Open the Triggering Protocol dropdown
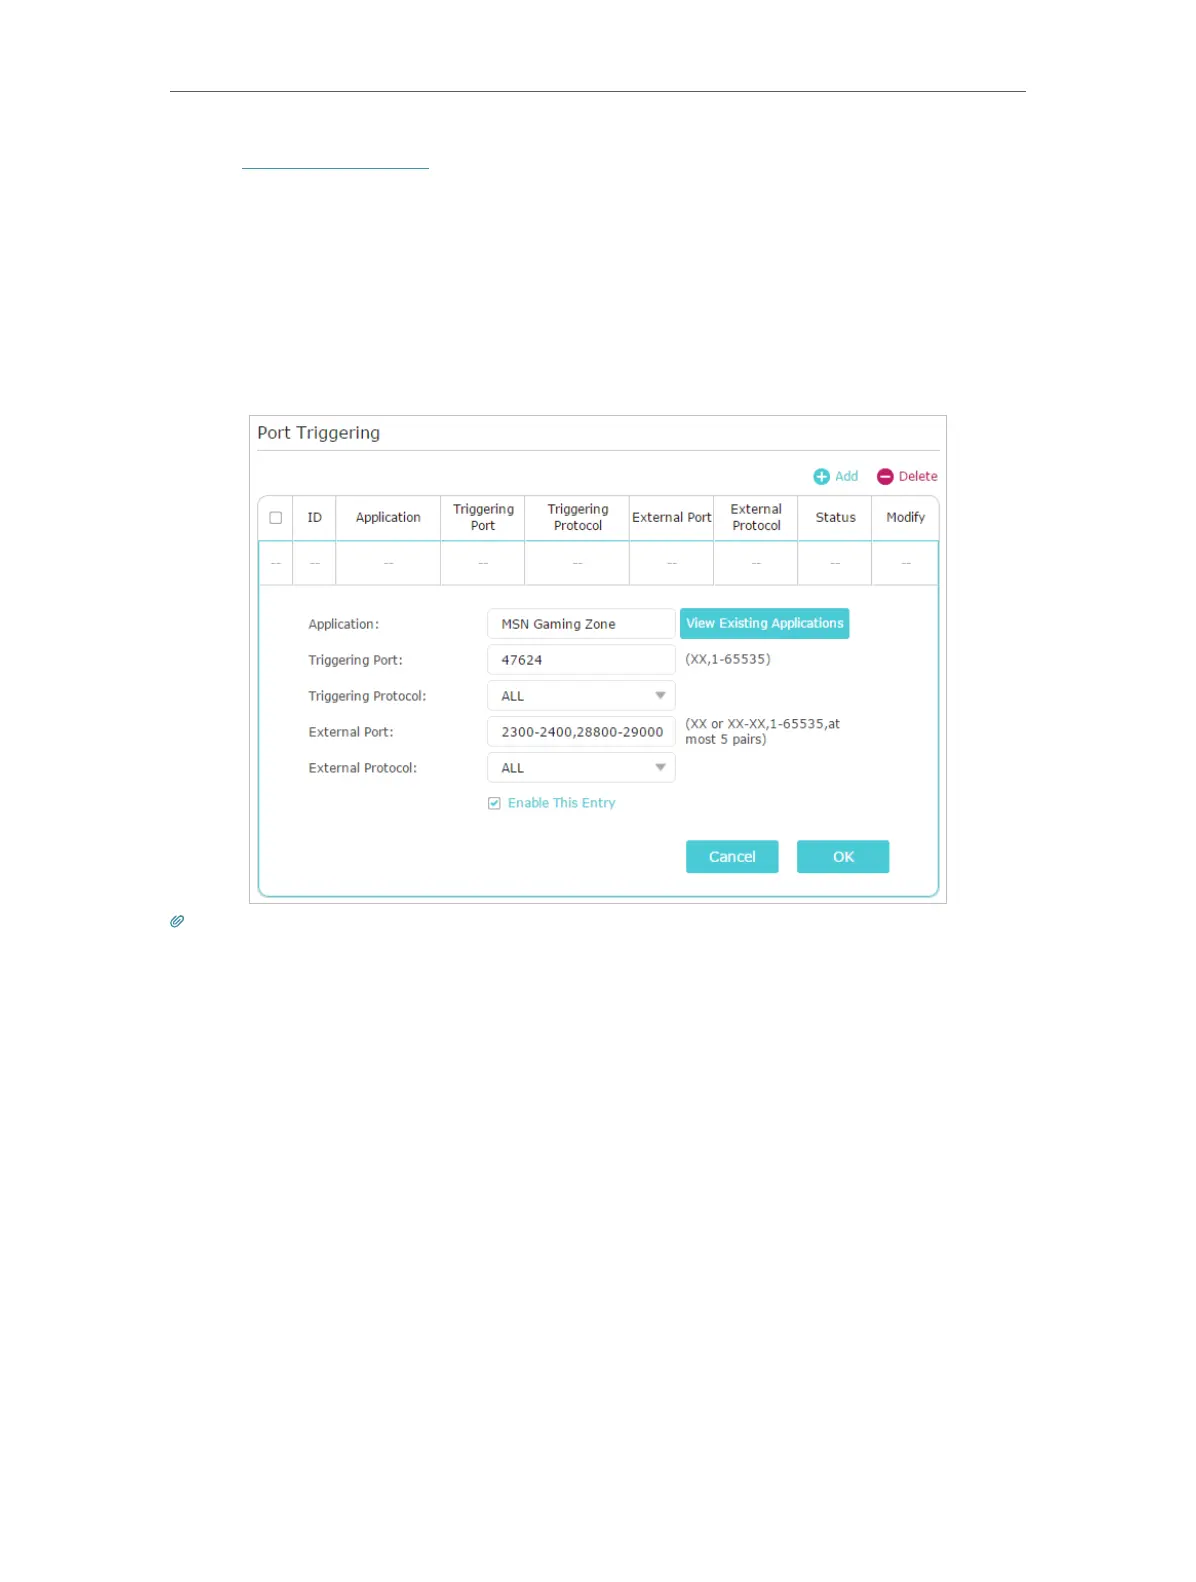The width and height of the screenshot is (1196, 1582). click(581, 696)
